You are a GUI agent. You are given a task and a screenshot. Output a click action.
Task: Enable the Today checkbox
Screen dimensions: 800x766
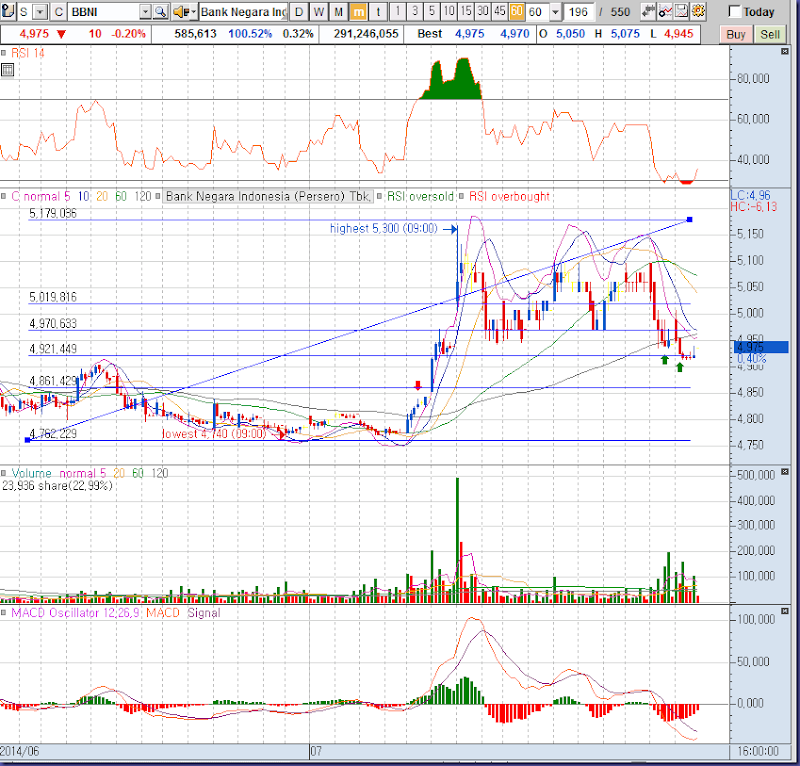pos(735,11)
